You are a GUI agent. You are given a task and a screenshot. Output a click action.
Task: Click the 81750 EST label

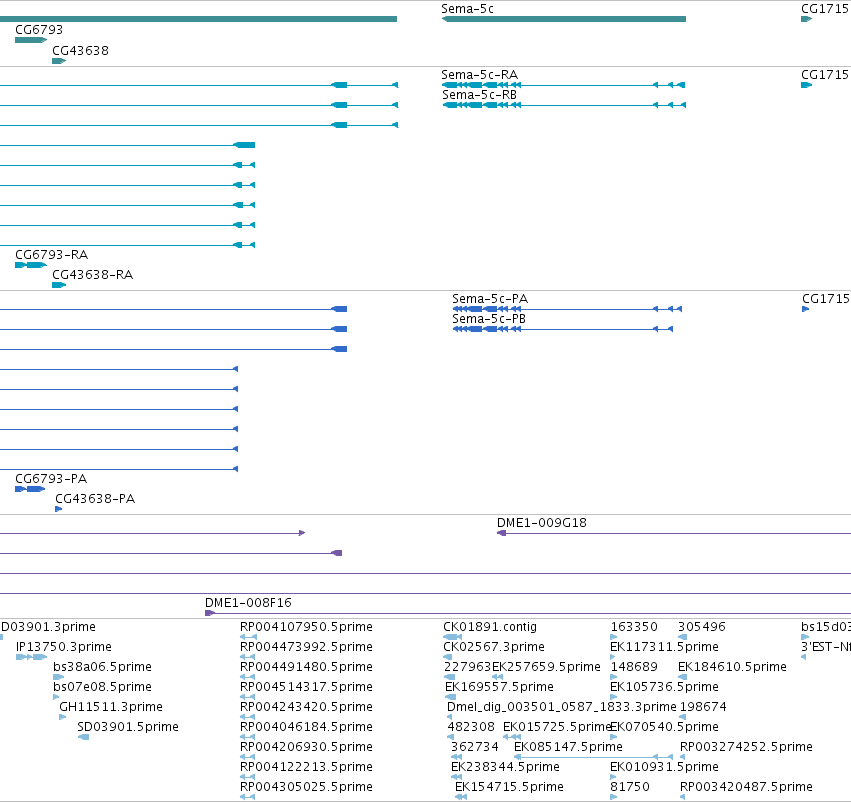tap(630, 787)
